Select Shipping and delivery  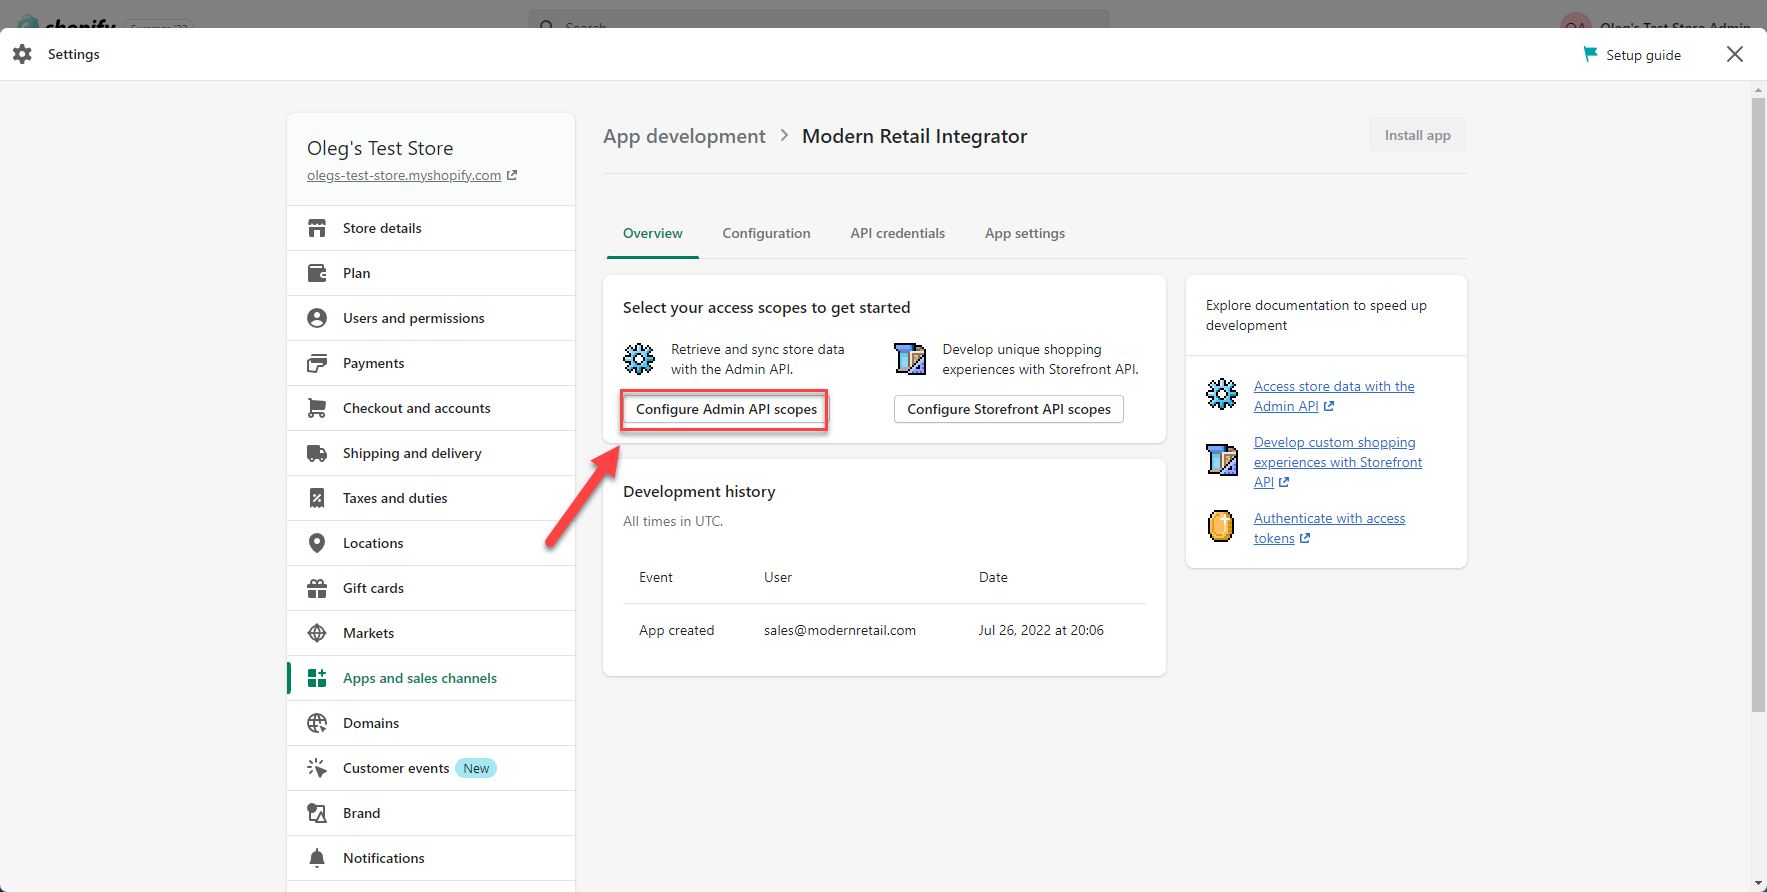click(x=431, y=453)
